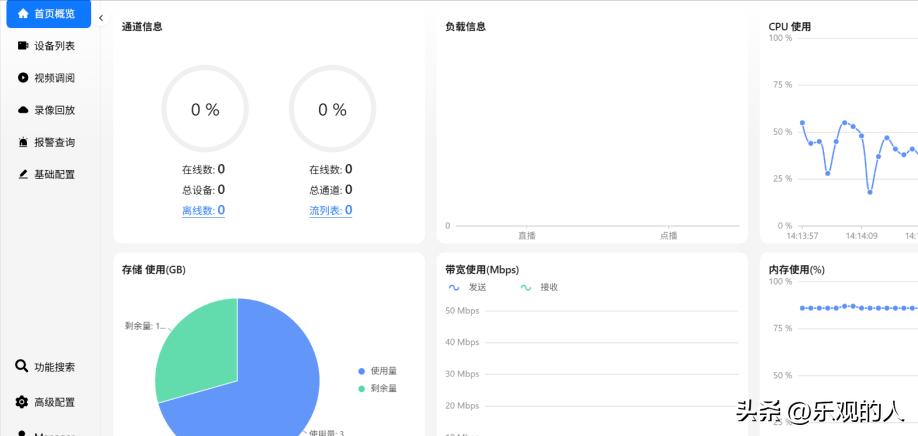Screen dimensions: 918x436
Task: Click the first device 0 % ring gauge
Action: [x=205, y=109]
